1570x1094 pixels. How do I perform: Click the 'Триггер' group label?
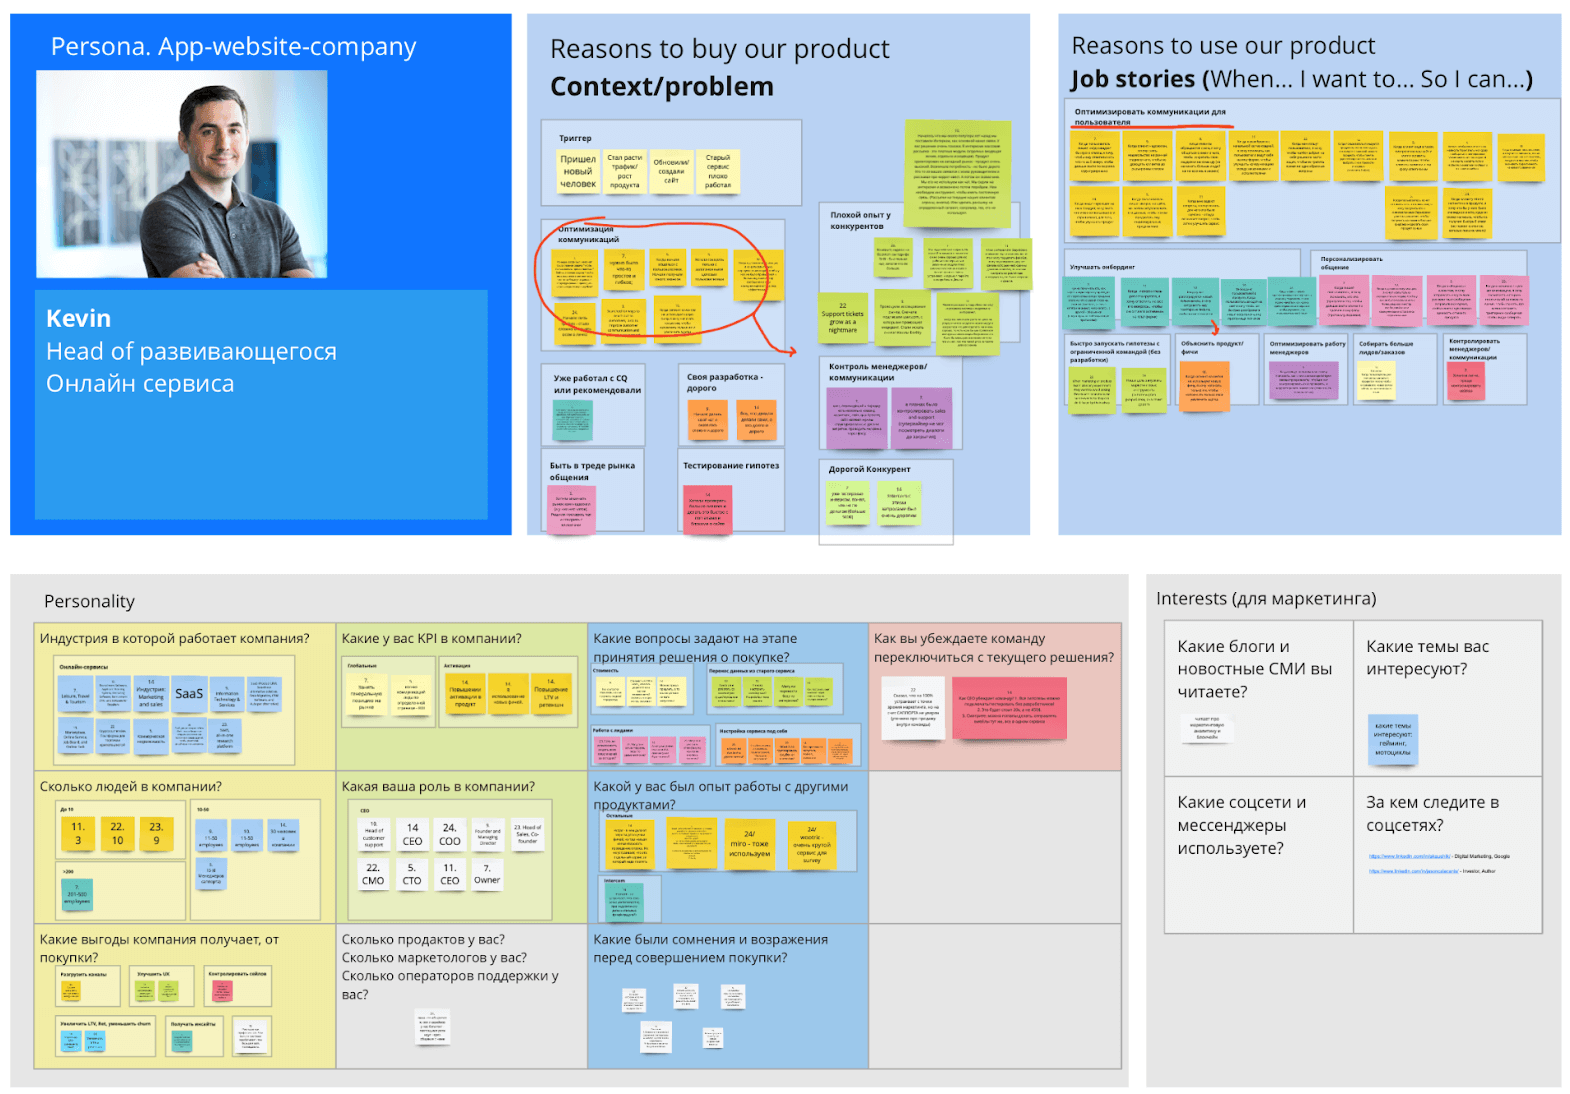[575, 138]
